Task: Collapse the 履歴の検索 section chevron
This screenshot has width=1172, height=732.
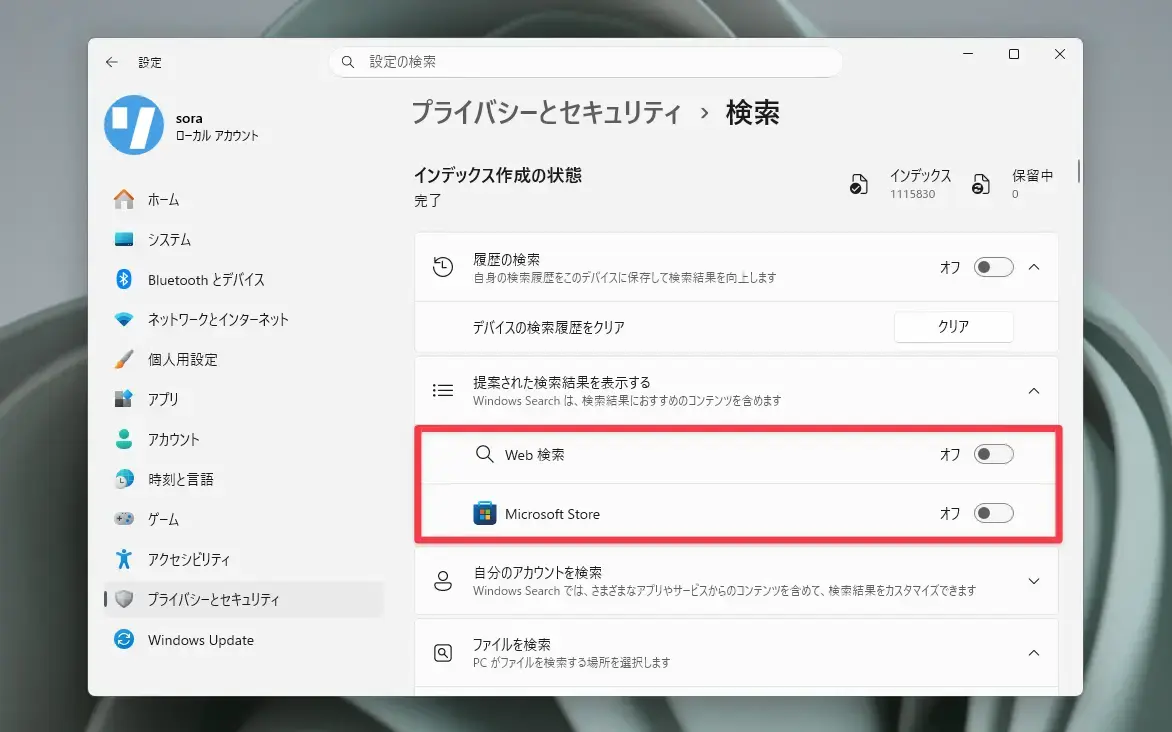Action: coord(1034,267)
